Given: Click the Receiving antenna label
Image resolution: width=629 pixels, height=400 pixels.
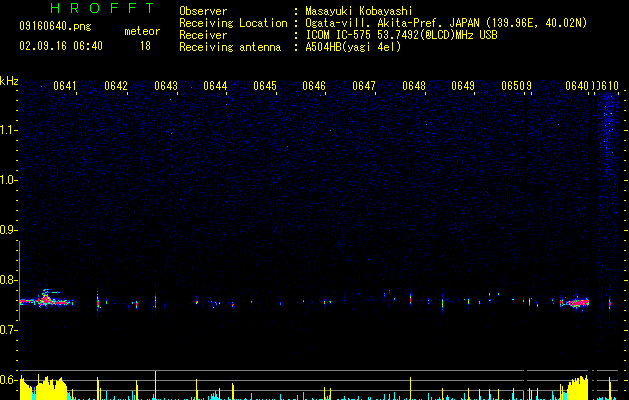Looking at the screenshot, I should point(230,47).
